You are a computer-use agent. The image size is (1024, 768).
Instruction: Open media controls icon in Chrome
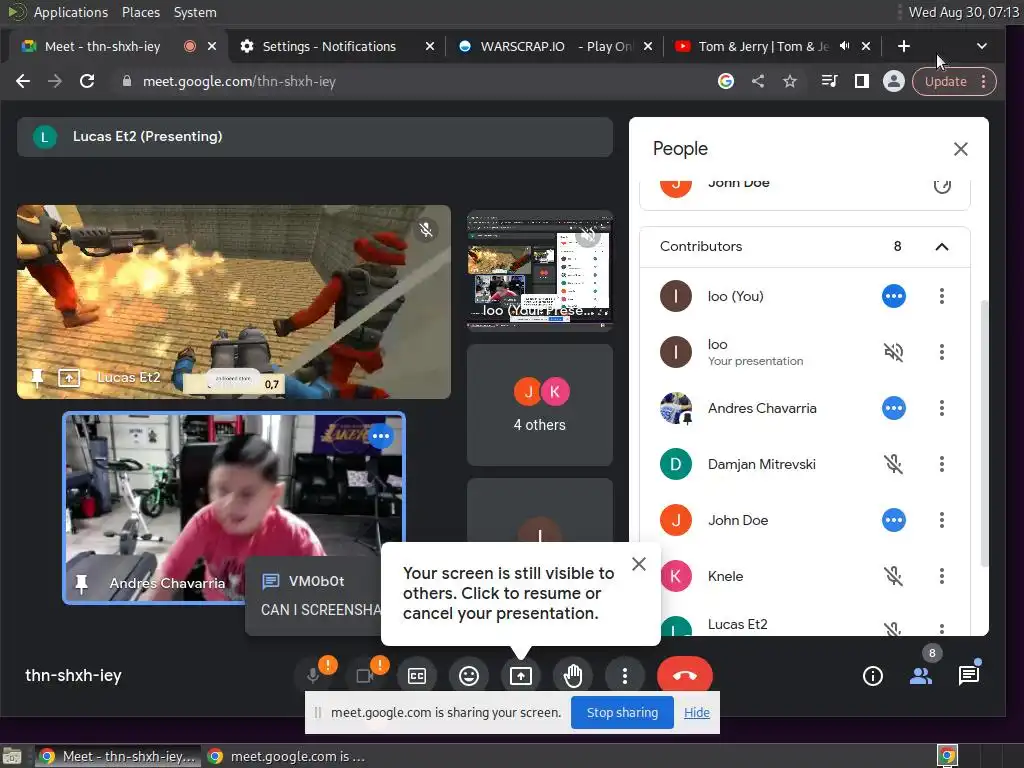[x=829, y=81]
